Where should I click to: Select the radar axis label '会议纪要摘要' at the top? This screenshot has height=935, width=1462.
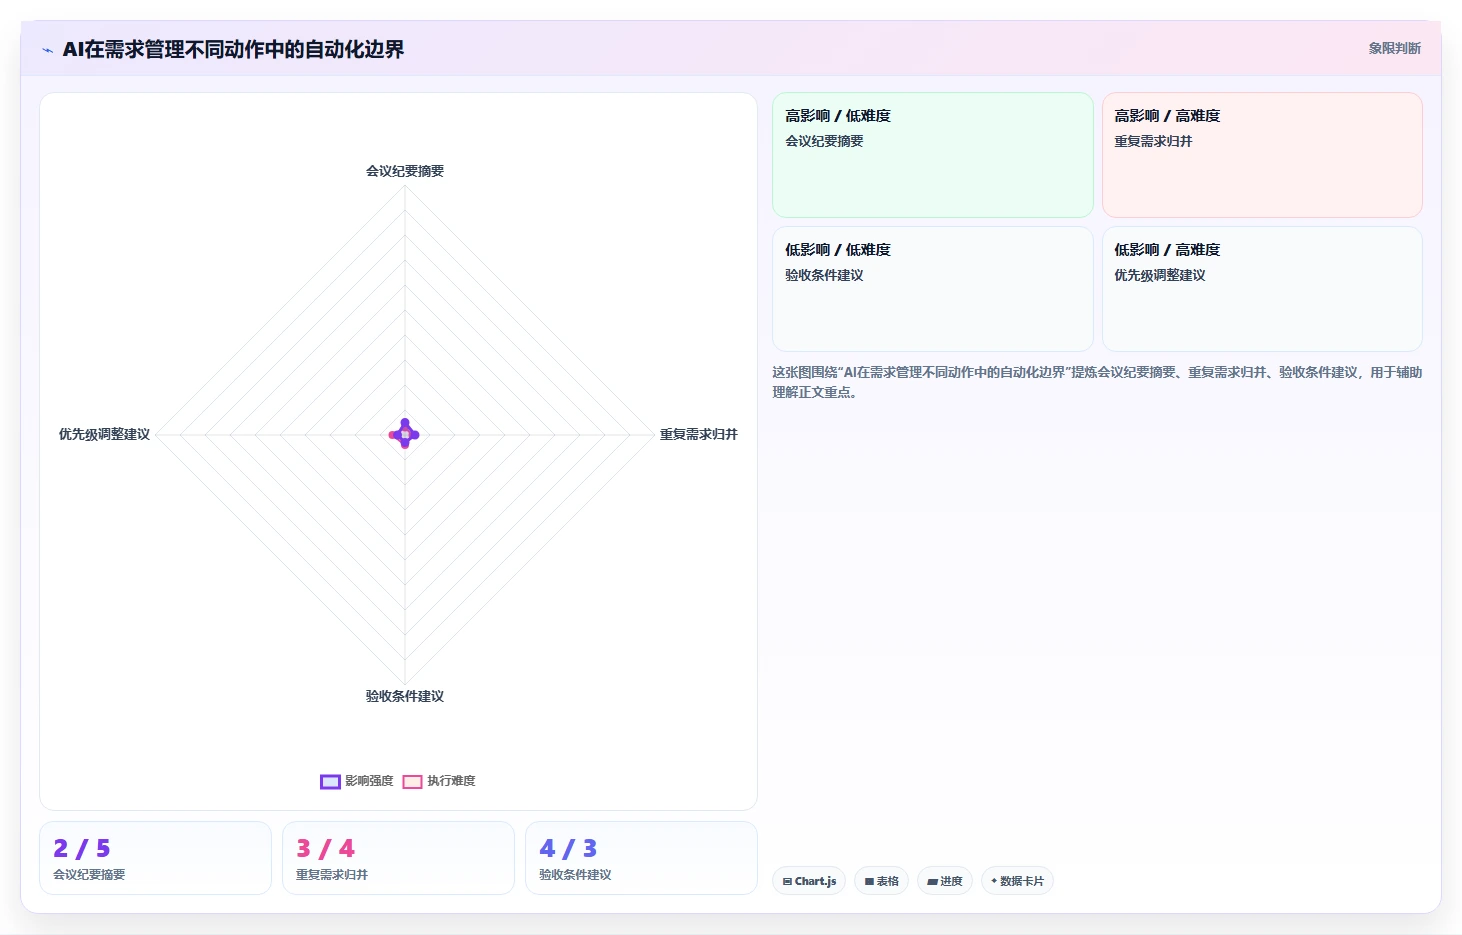(x=405, y=171)
